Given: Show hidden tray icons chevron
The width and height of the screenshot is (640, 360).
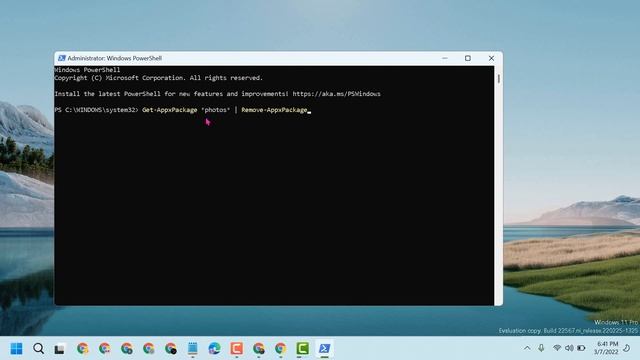Looking at the screenshot, I should (527, 348).
